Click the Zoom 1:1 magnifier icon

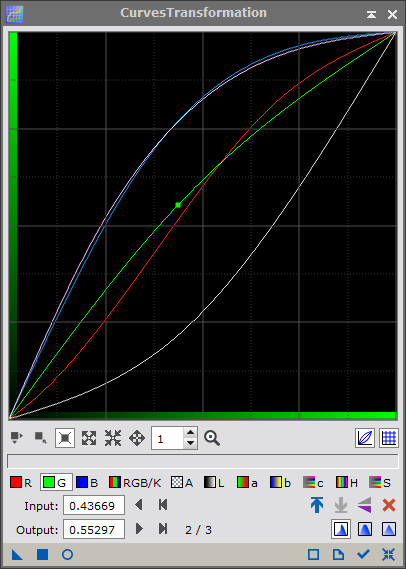coord(212,438)
